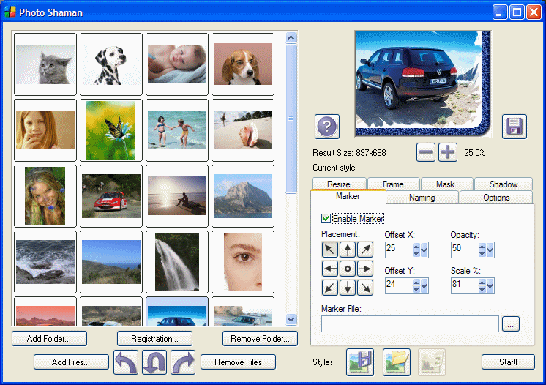Screen dimensions: 546x385
Task: Click the thumbnail list scrollbar thumb
Action: [x=291, y=118]
